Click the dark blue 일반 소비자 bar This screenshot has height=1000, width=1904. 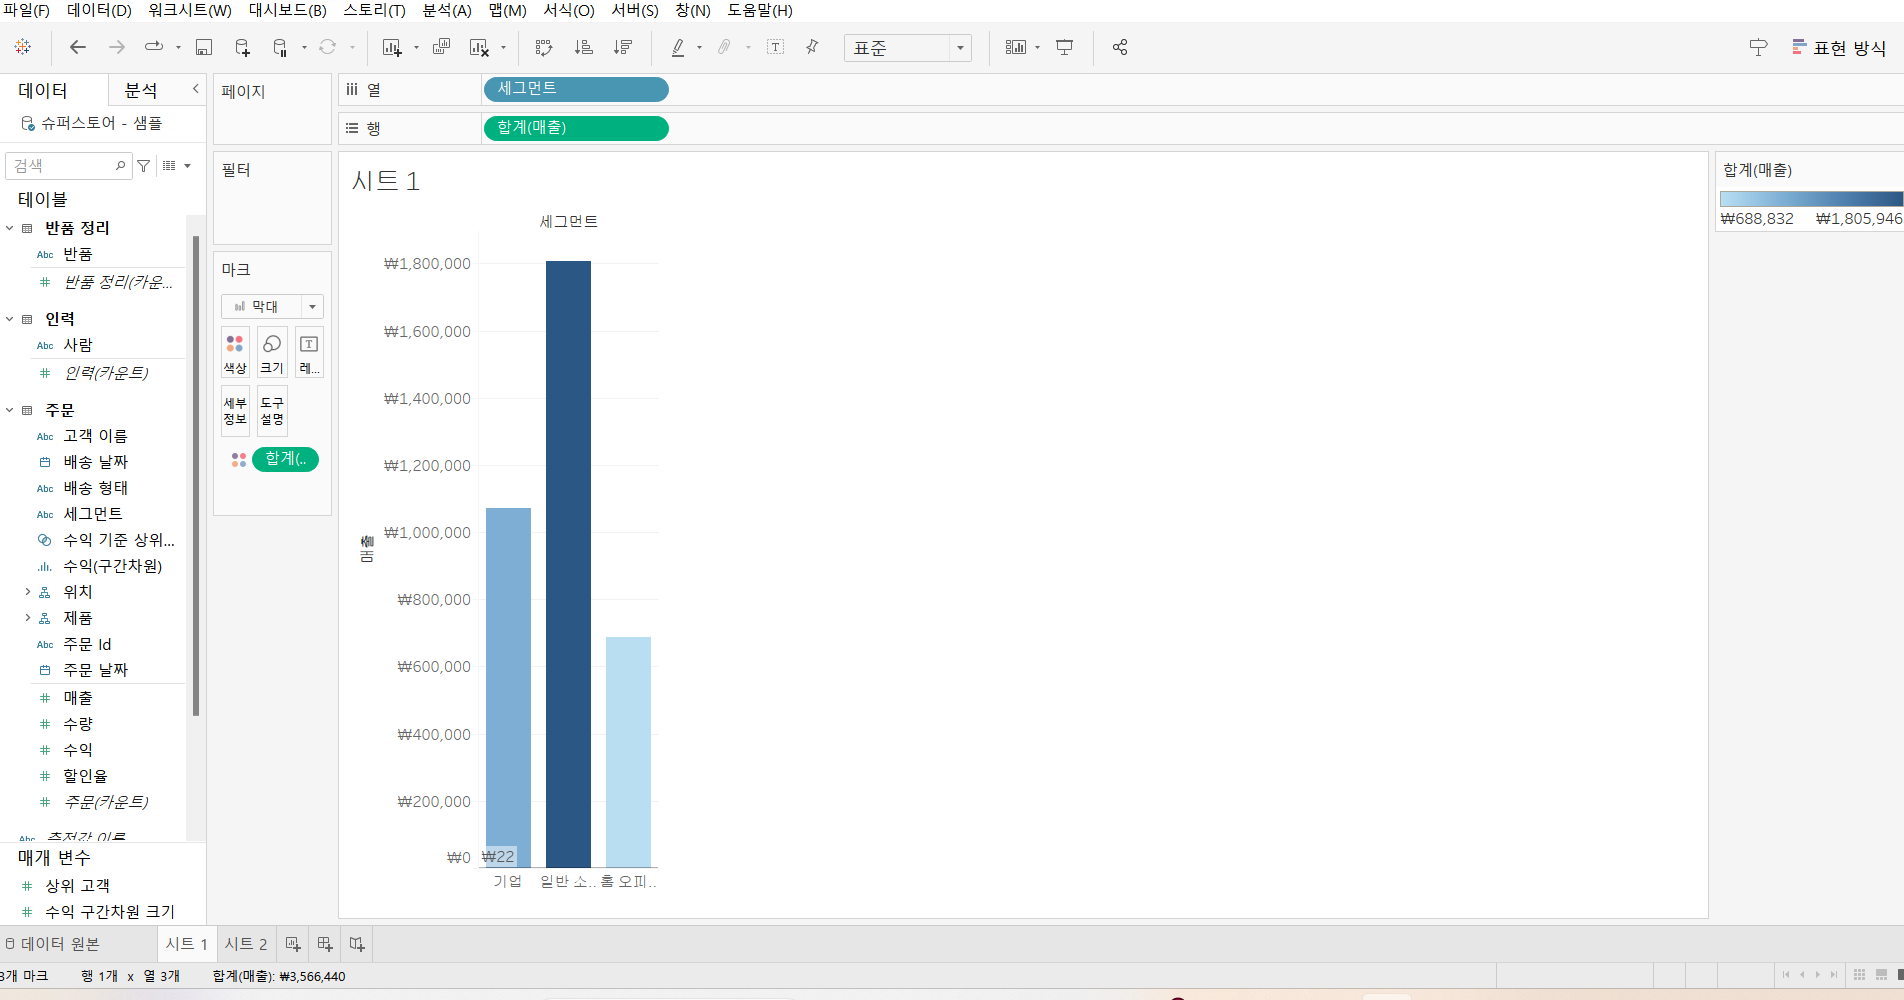[x=568, y=564]
